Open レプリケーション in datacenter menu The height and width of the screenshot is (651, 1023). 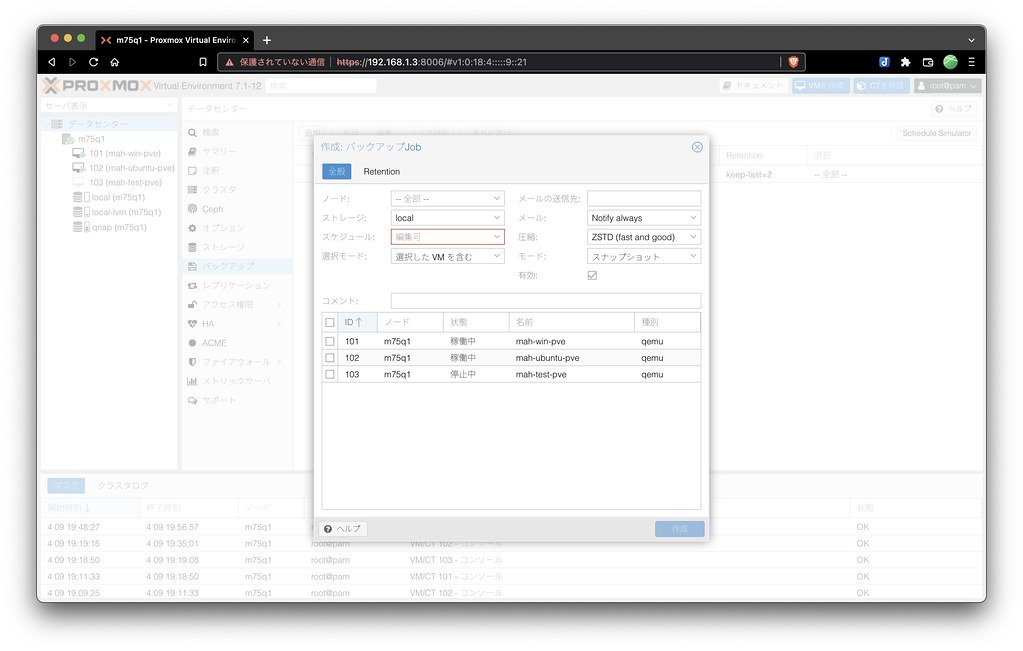click(x=236, y=285)
